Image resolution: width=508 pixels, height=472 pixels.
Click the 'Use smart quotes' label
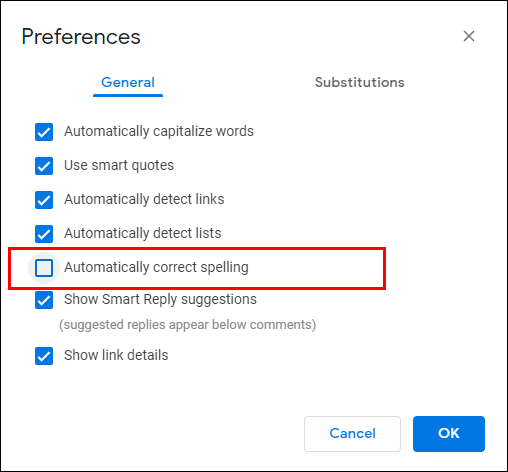pyautogui.click(x=119, y=165)
